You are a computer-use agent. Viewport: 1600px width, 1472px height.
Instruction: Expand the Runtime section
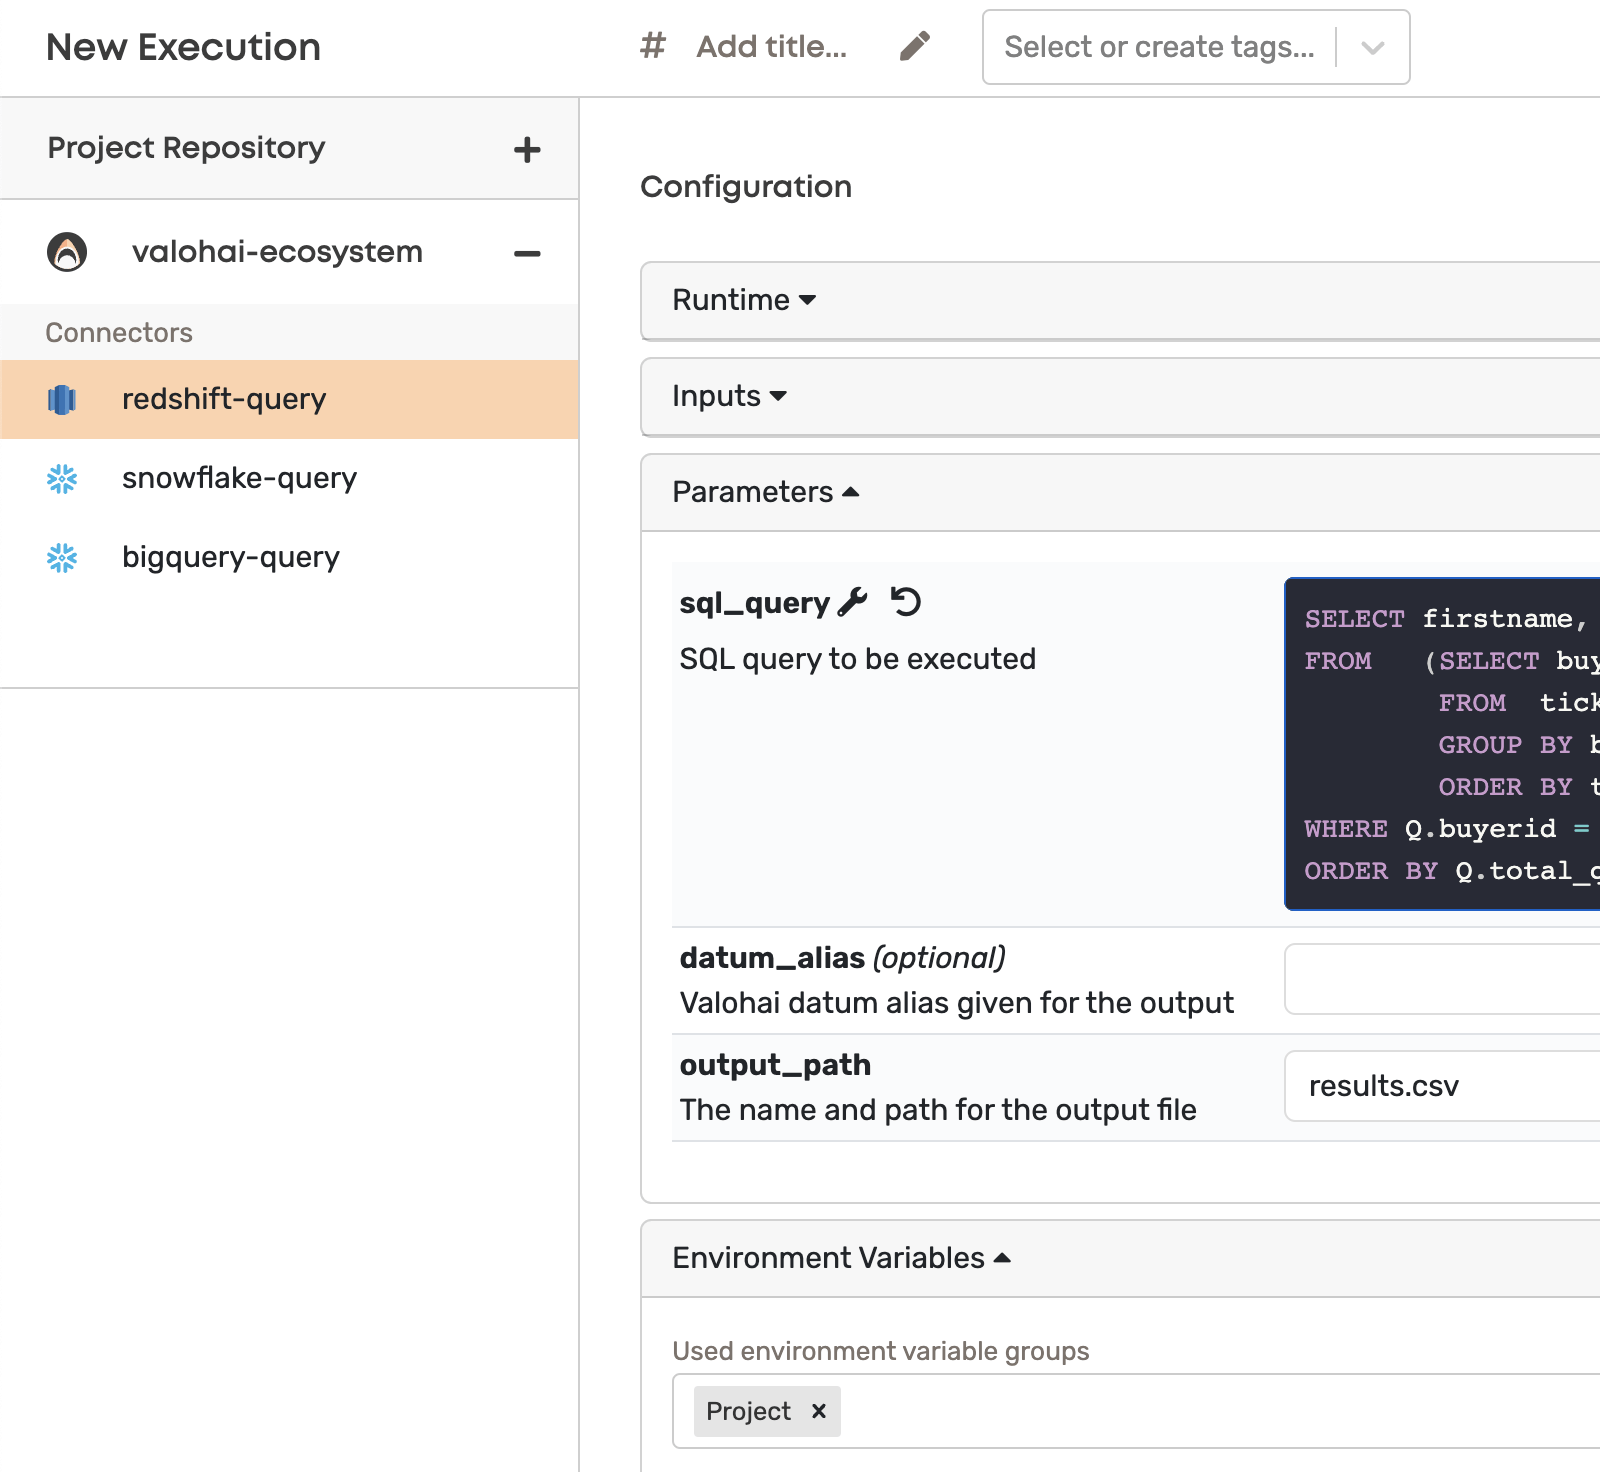(x=1120, y=300)
